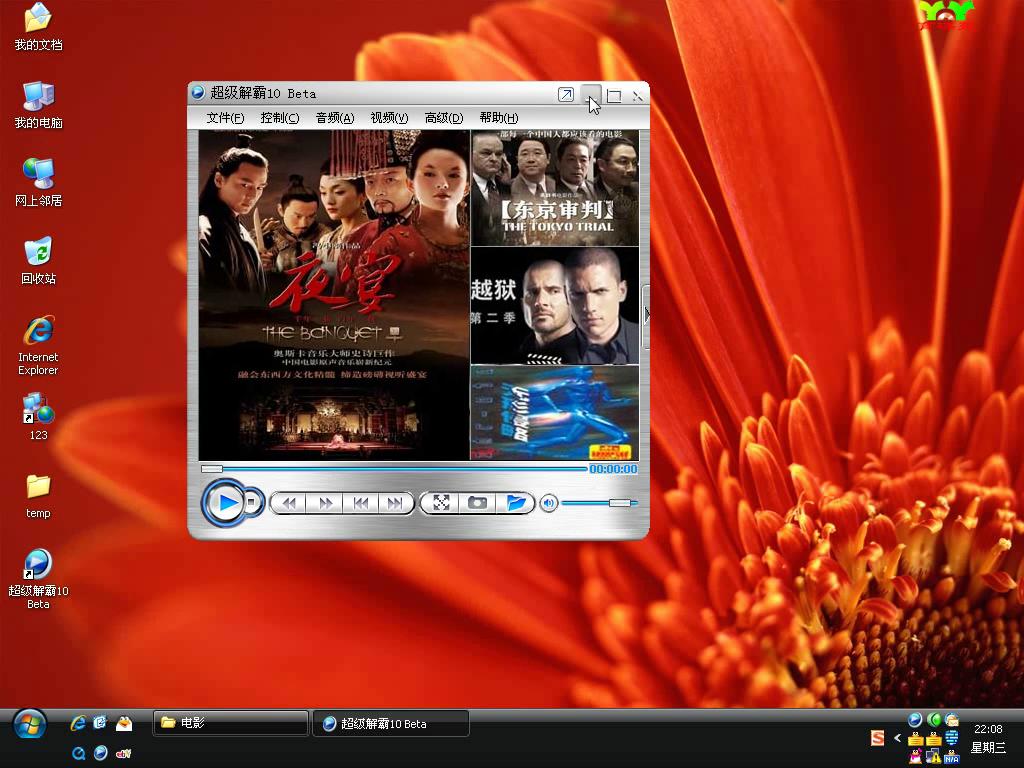Toggle fullscreen with the expand arrows icon

tap(441, 502)
